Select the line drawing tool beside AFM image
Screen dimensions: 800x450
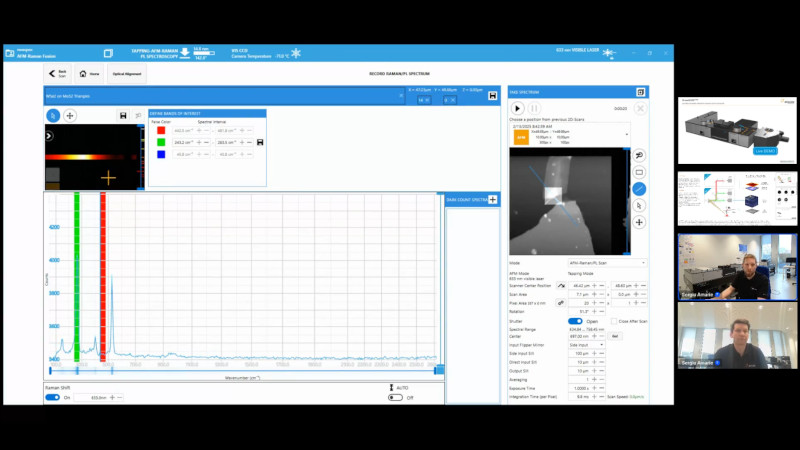[x=640, y=188]
